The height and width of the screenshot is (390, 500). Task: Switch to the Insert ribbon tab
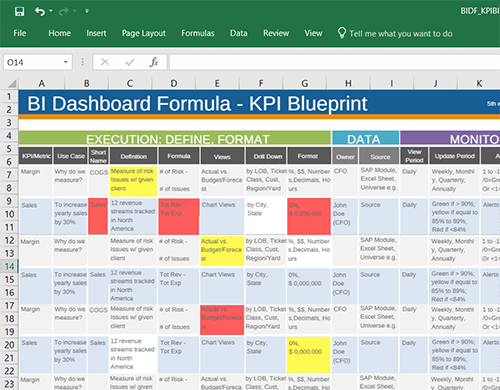click(96, 33)
